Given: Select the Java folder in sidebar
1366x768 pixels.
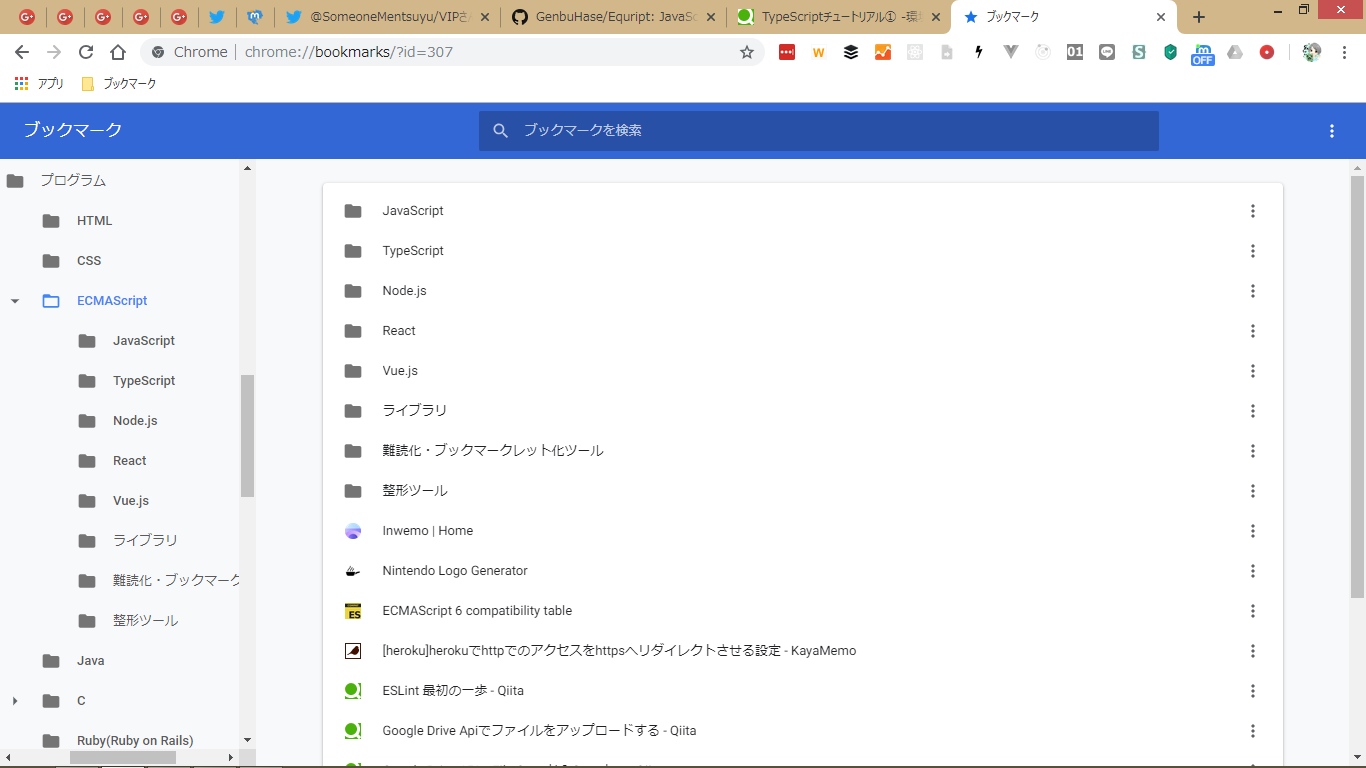Looking at the screenshot, I should (90, 661).
